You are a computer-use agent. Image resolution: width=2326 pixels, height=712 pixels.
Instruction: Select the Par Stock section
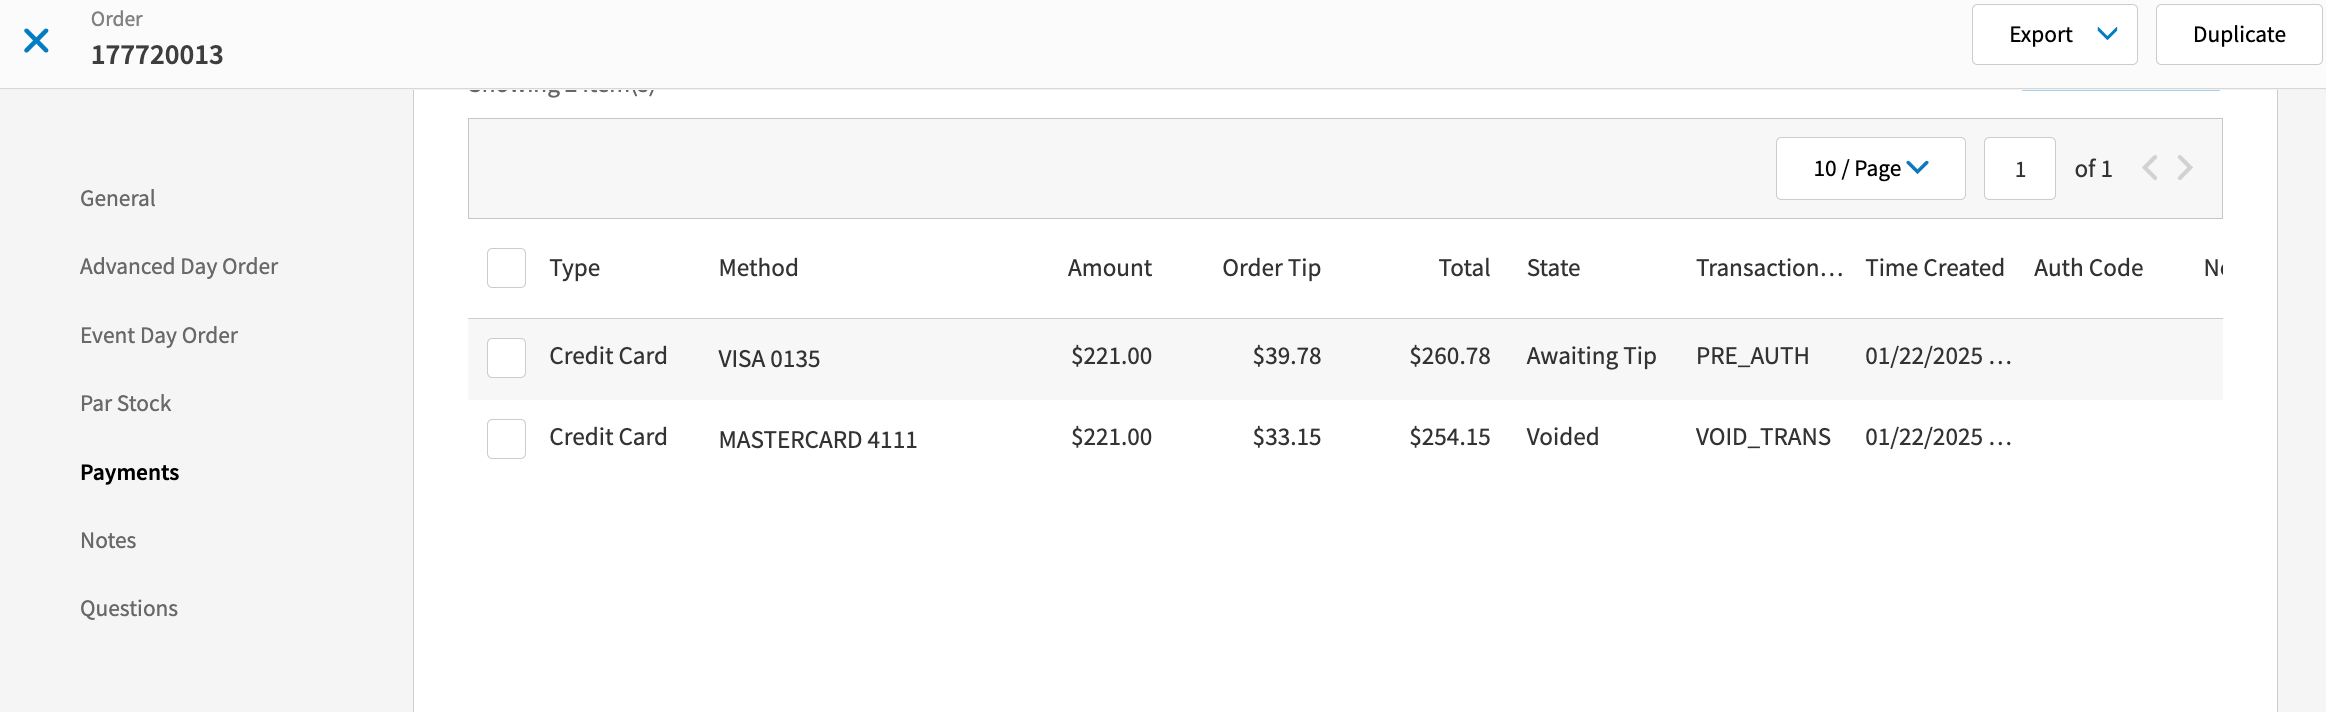pyautogui.click(x=125, y=402)
